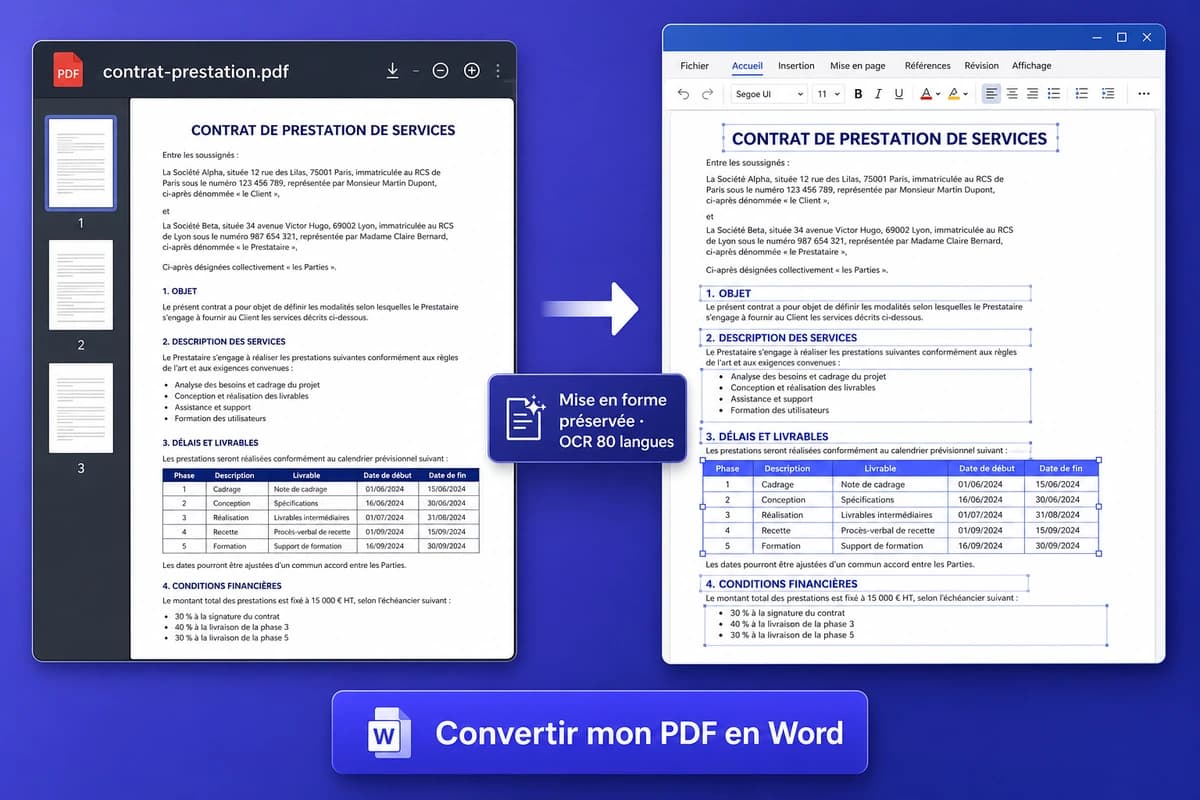Zoom out with the circled minus icon
The image size is (1200, 800).
click(x=440, y=70)
